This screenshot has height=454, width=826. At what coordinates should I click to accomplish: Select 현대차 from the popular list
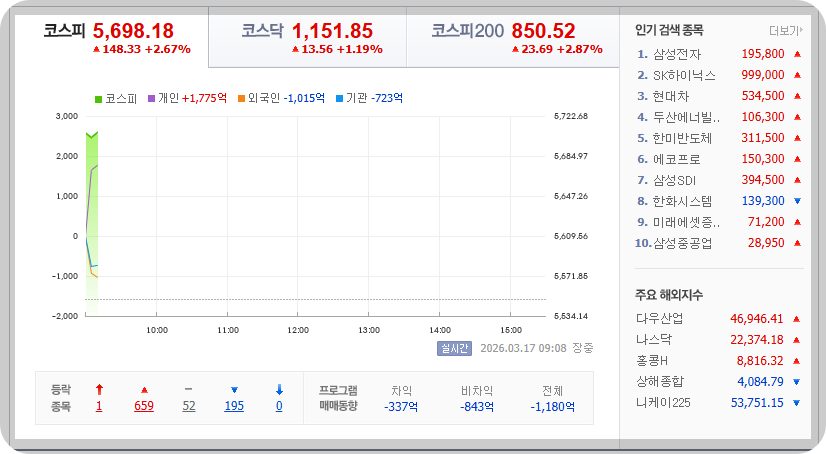671,96
